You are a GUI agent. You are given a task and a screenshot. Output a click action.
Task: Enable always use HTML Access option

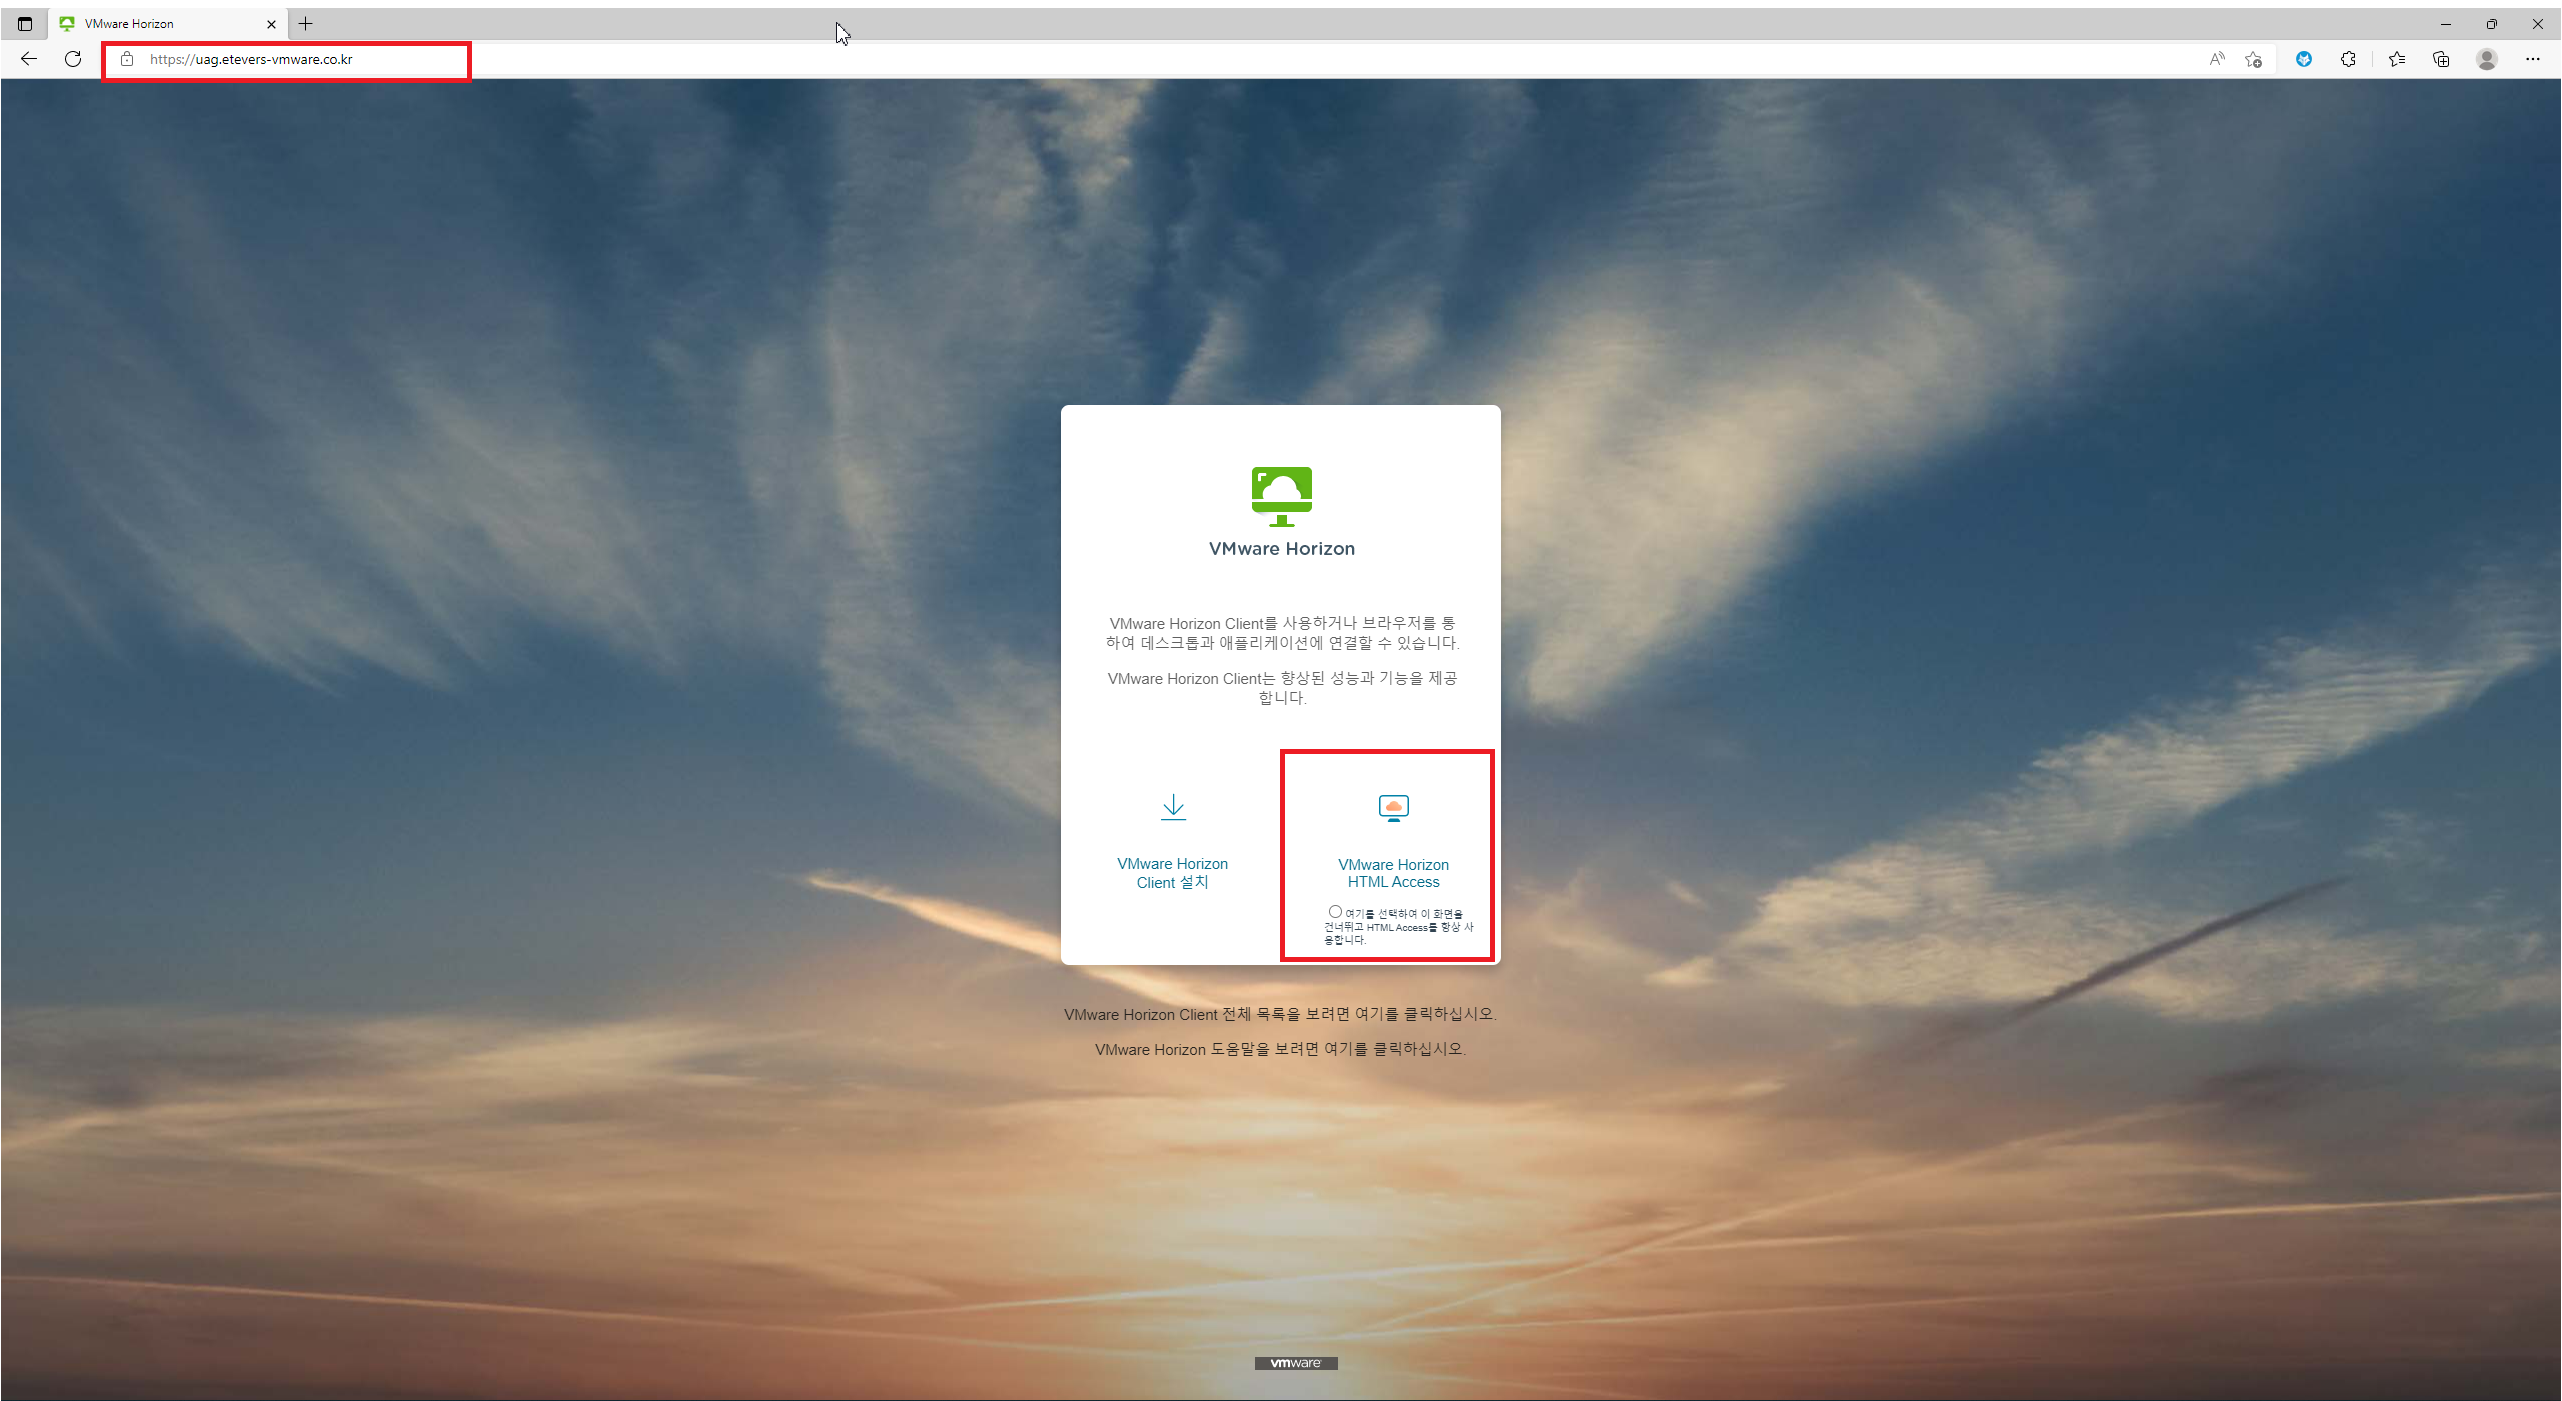(1335, 912)
